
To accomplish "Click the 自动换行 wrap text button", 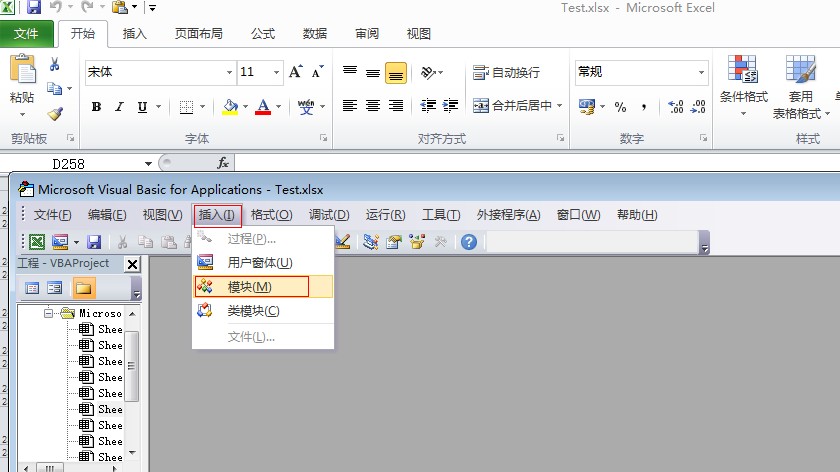I will click(506, 72).
